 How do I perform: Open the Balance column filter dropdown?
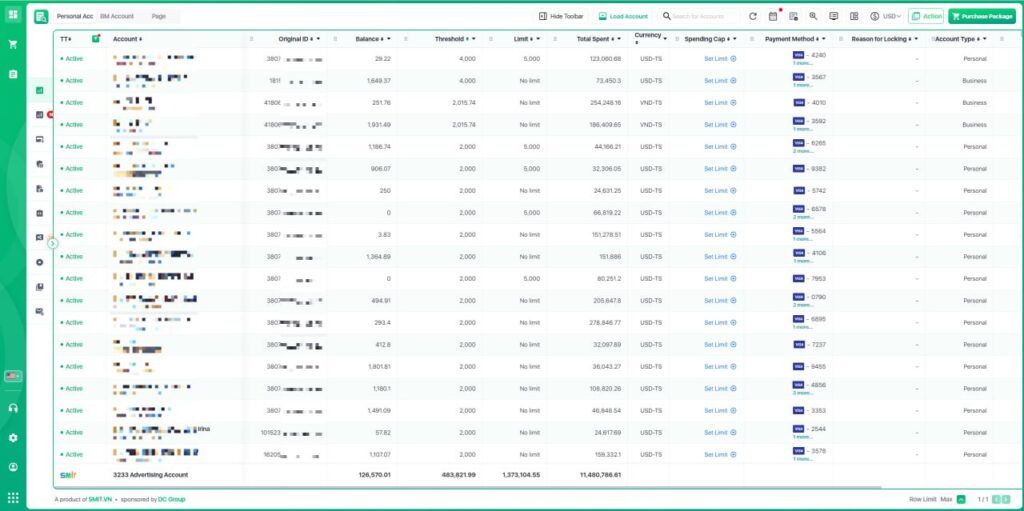[392, 38]
